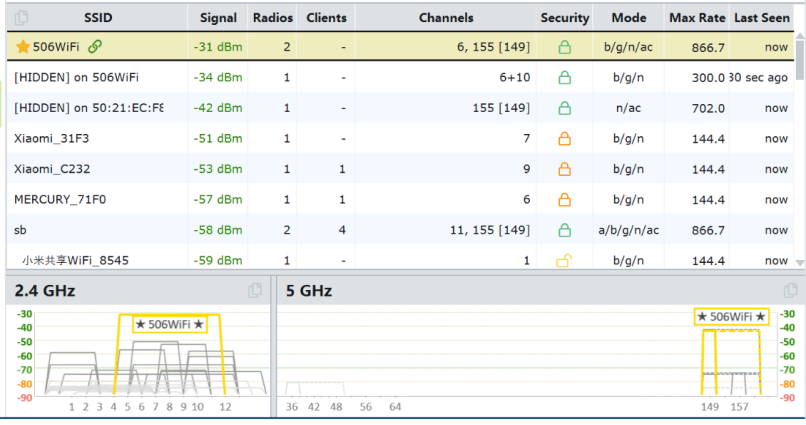The height and width of the screenshot is (425, 806).
Task: Click the 5 GHz panel title
Action: (x=309, y=290)
